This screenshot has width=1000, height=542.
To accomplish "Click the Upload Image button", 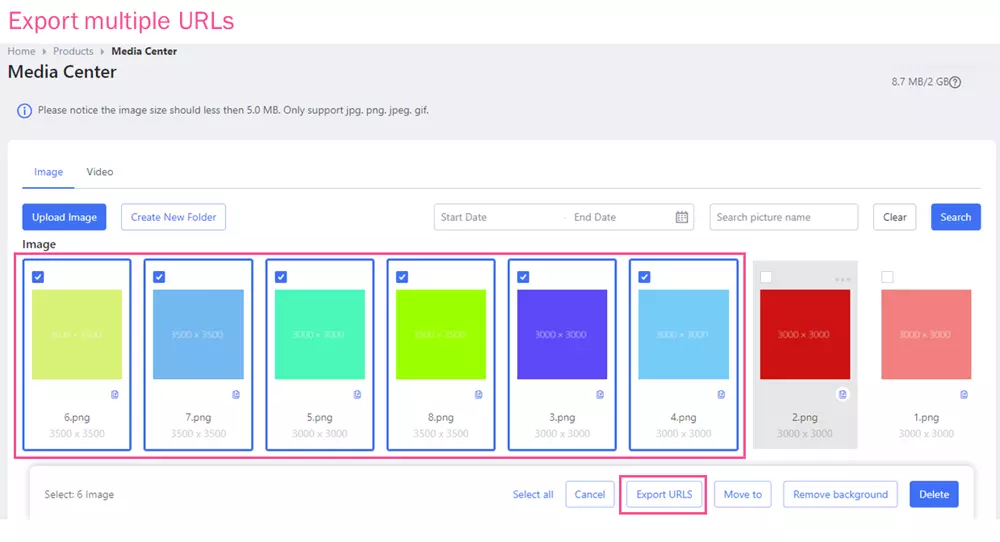I will (64, 217).
